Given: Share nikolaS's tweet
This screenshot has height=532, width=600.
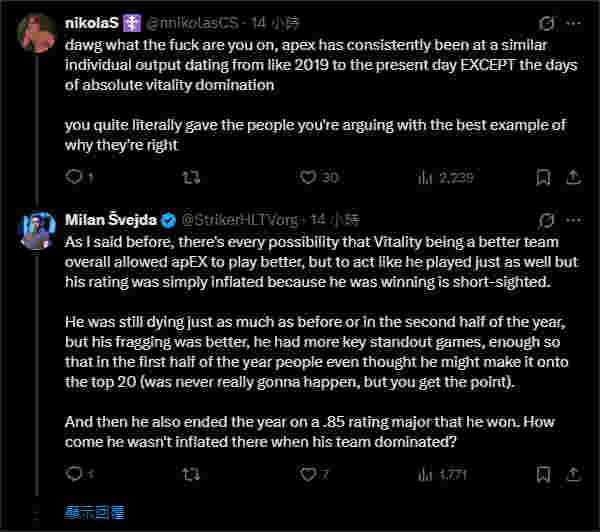Looking at the screenshot, I should pos(572,178).
